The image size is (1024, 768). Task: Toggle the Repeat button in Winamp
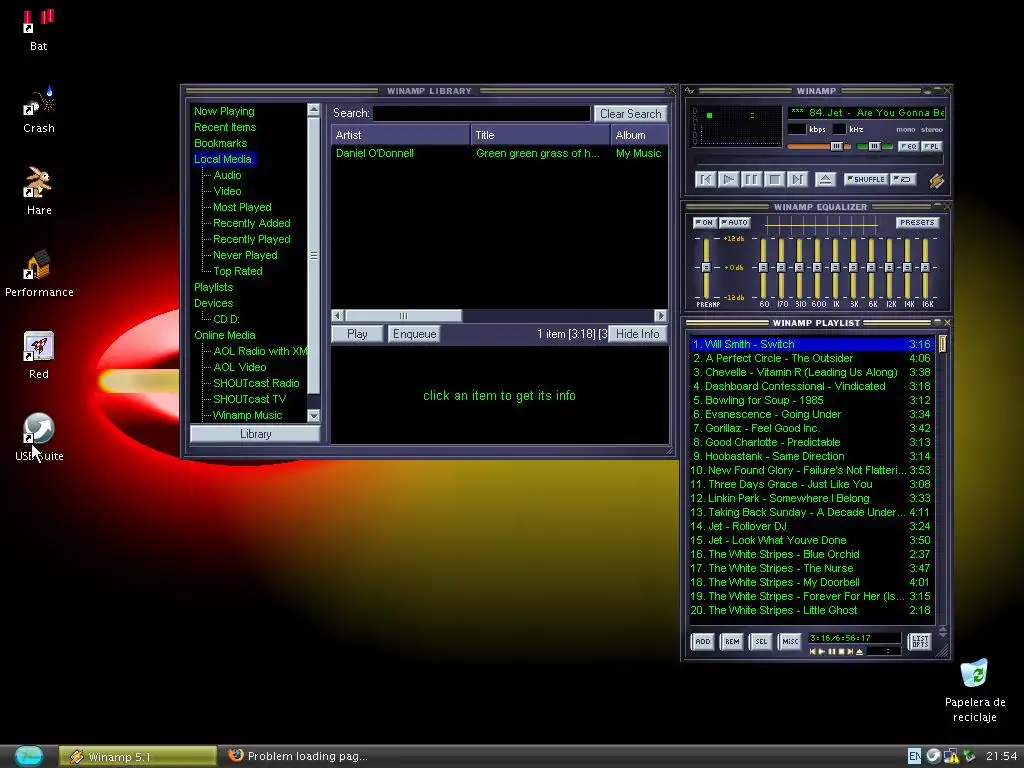point(904,179)
